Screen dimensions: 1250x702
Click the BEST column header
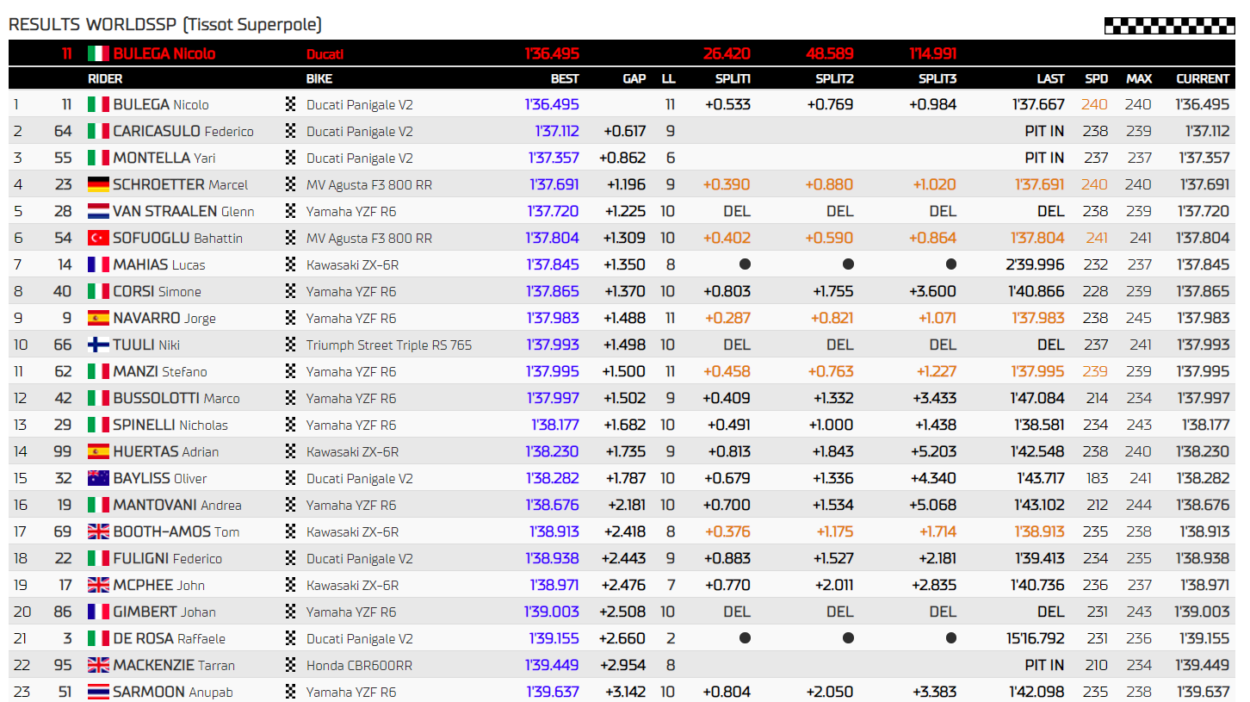[565, 78]
